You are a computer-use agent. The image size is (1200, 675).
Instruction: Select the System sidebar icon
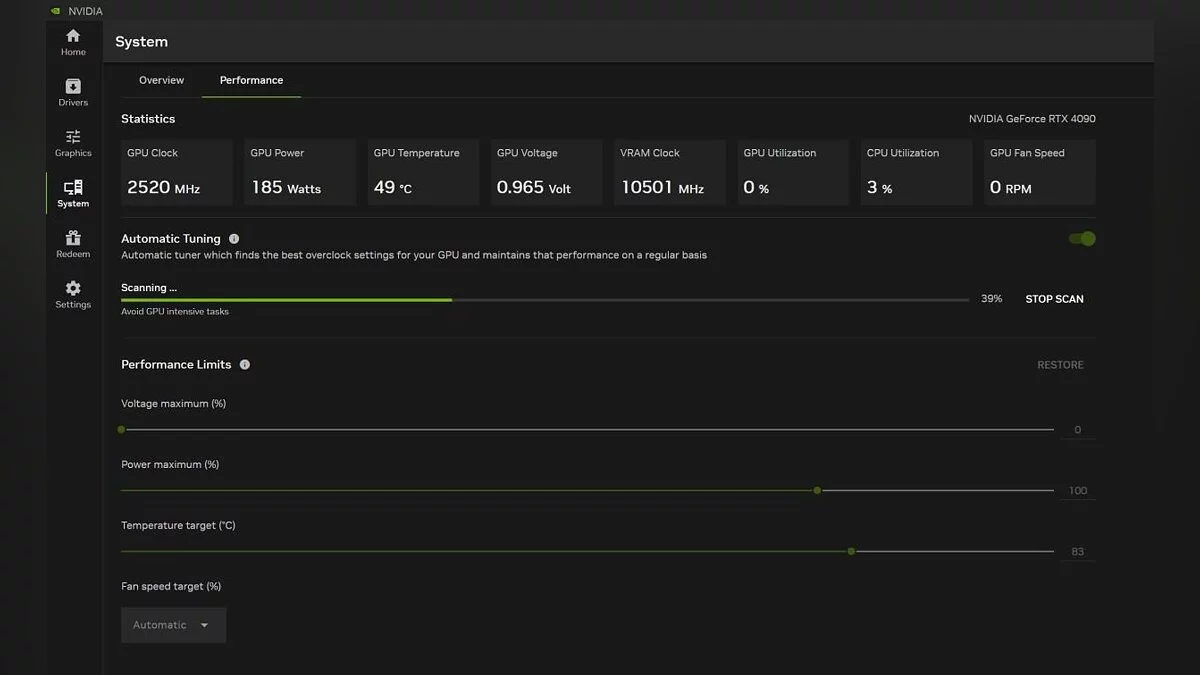[x=73, y=188]
